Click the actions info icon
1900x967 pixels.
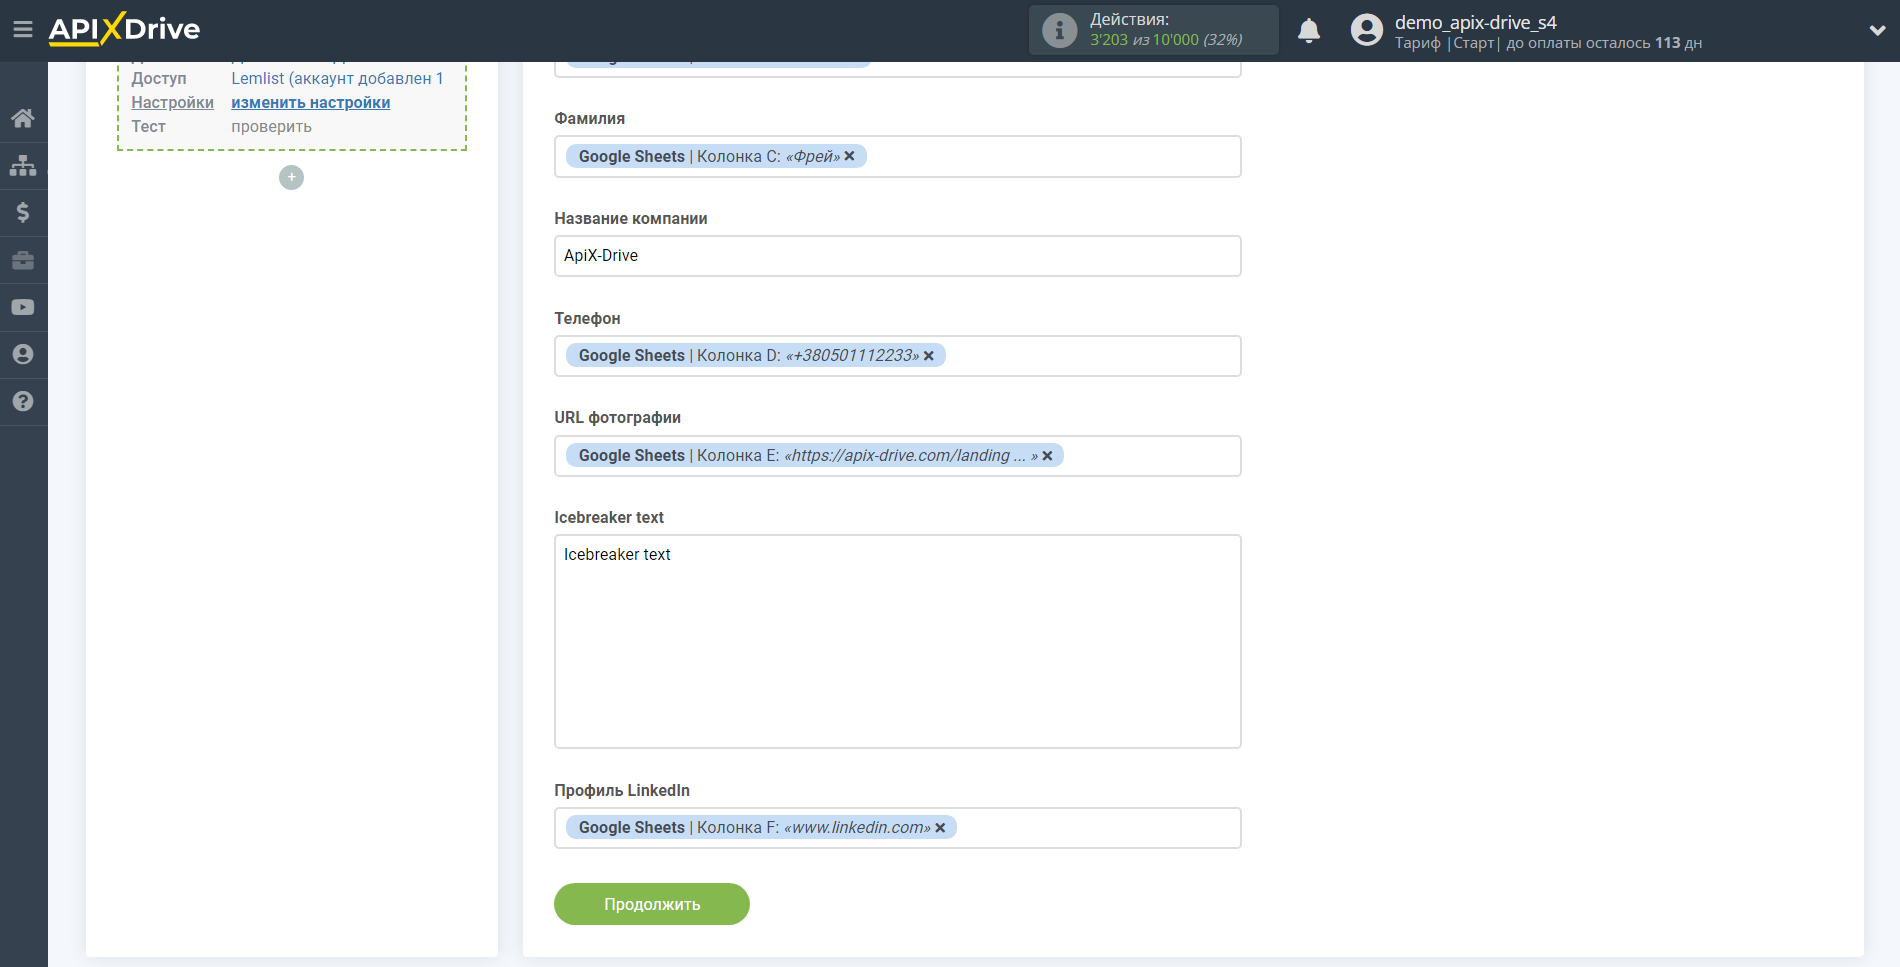click(1059, 30)
